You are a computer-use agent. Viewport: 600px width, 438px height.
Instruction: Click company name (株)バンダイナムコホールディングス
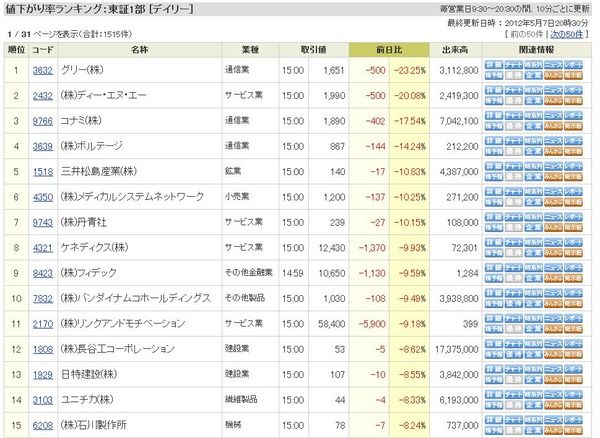pos(136,298)
